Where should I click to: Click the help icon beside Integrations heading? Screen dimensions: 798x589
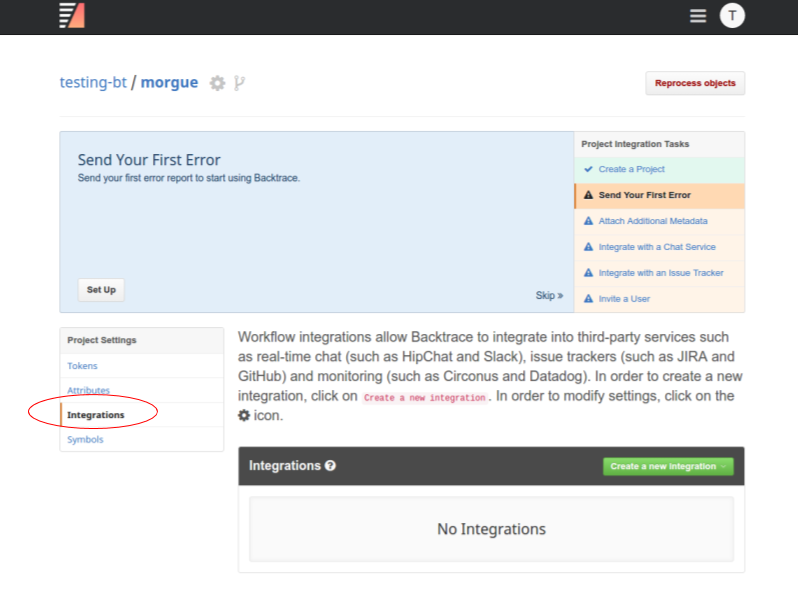(x=330, y=466)
